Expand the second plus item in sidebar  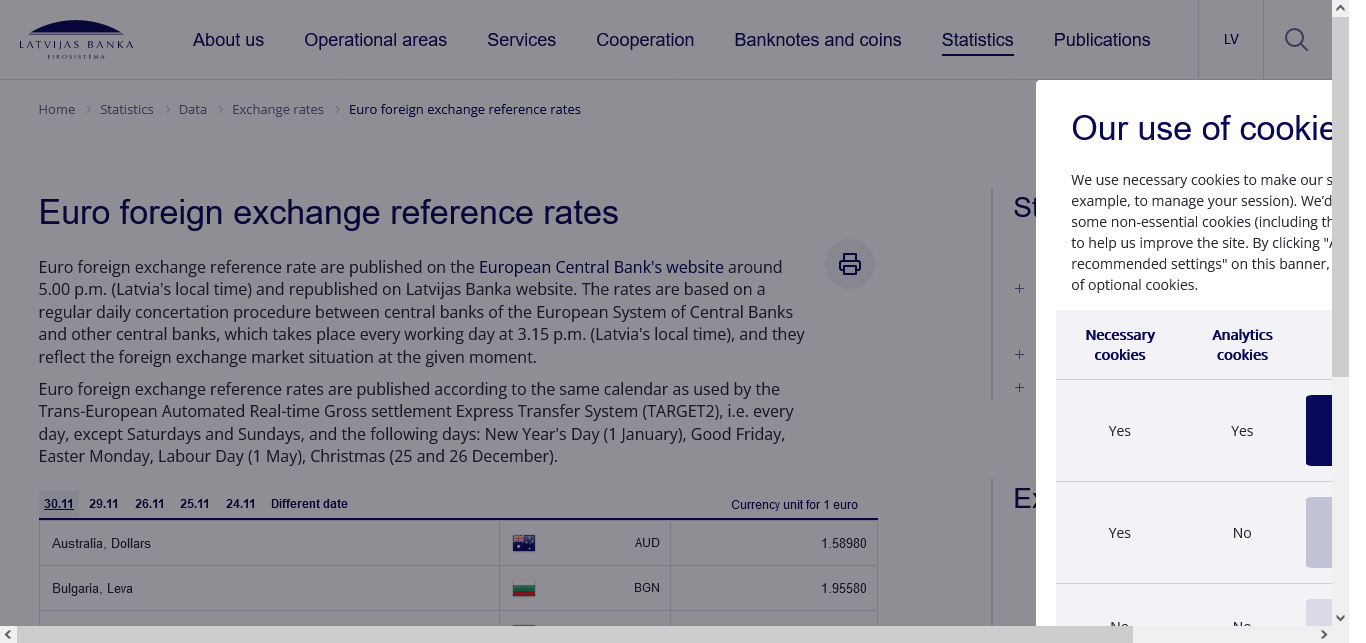(1019, 354)
